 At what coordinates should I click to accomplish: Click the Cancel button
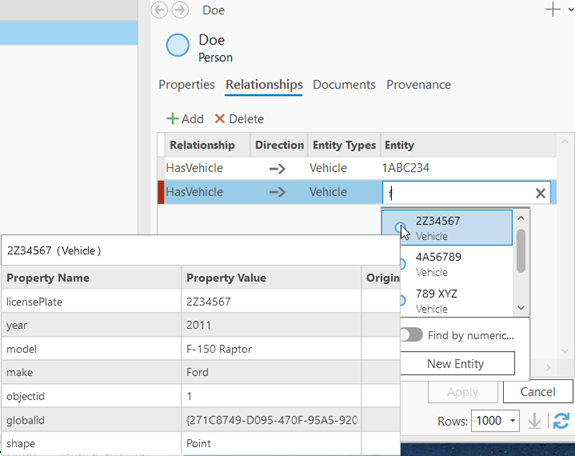tap(538, 392)
